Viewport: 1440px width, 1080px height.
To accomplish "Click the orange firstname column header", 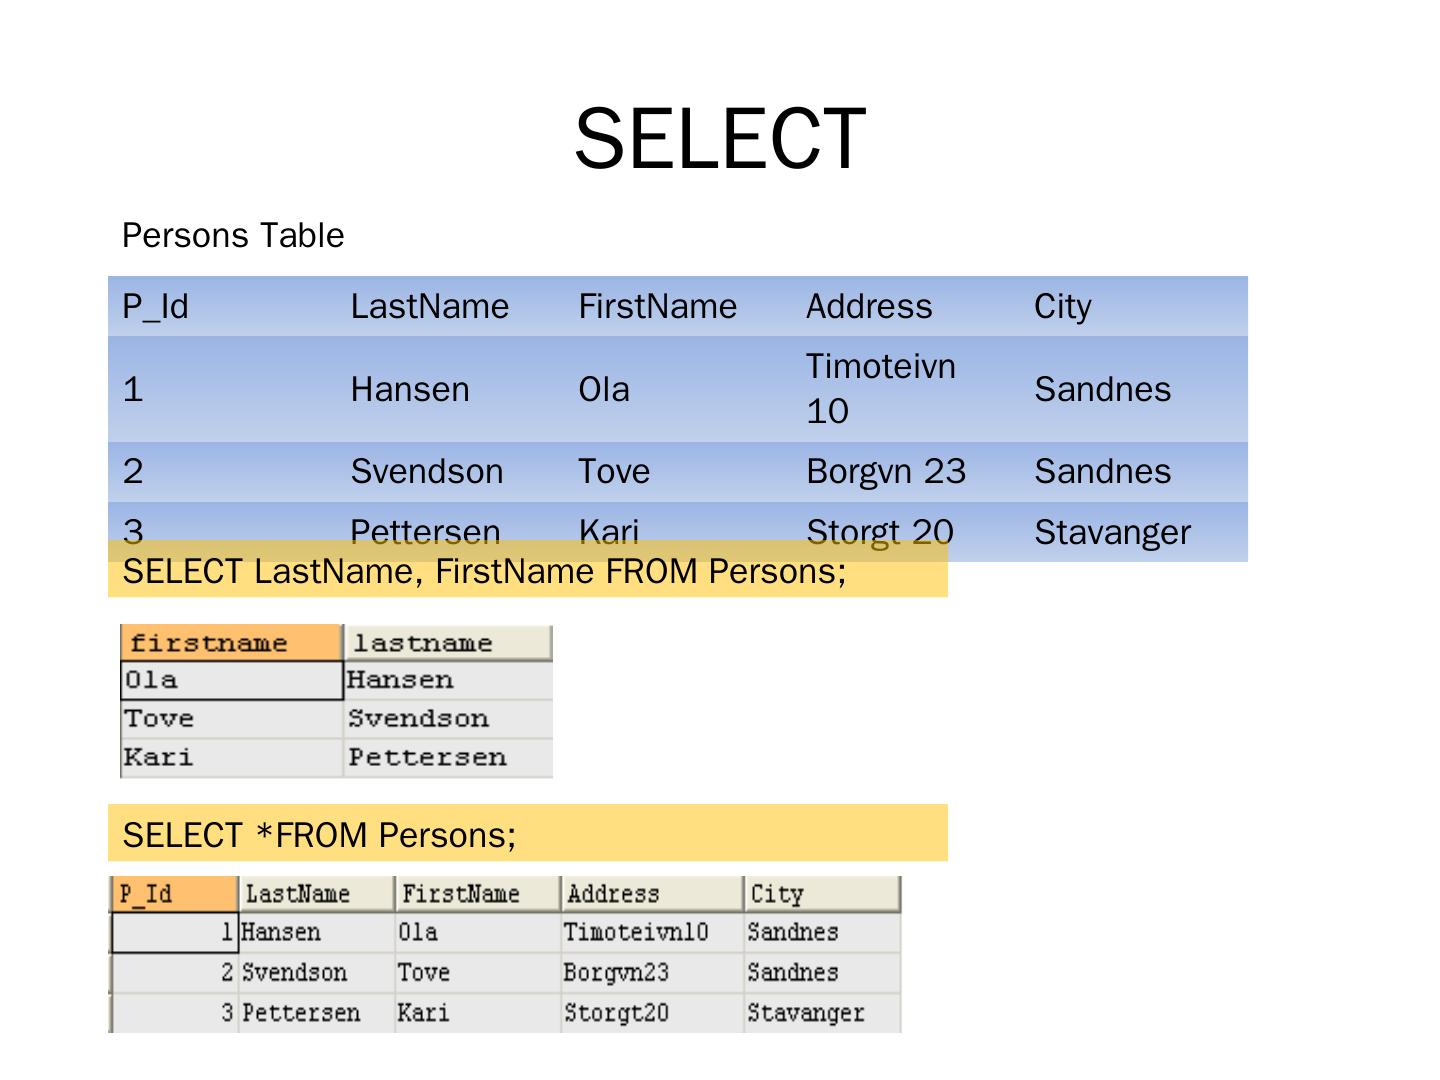I will 230,643.
